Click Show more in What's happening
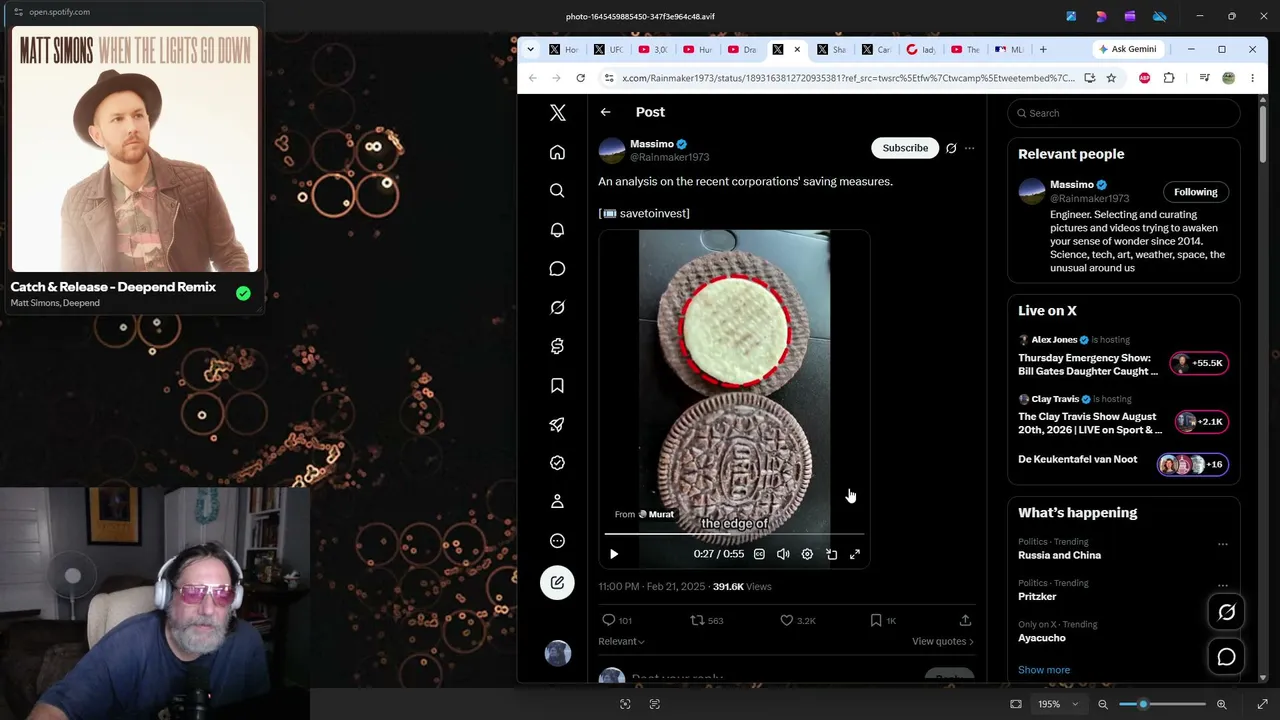The height and width of the screenshot is (720, 1280). [1044, 670]
